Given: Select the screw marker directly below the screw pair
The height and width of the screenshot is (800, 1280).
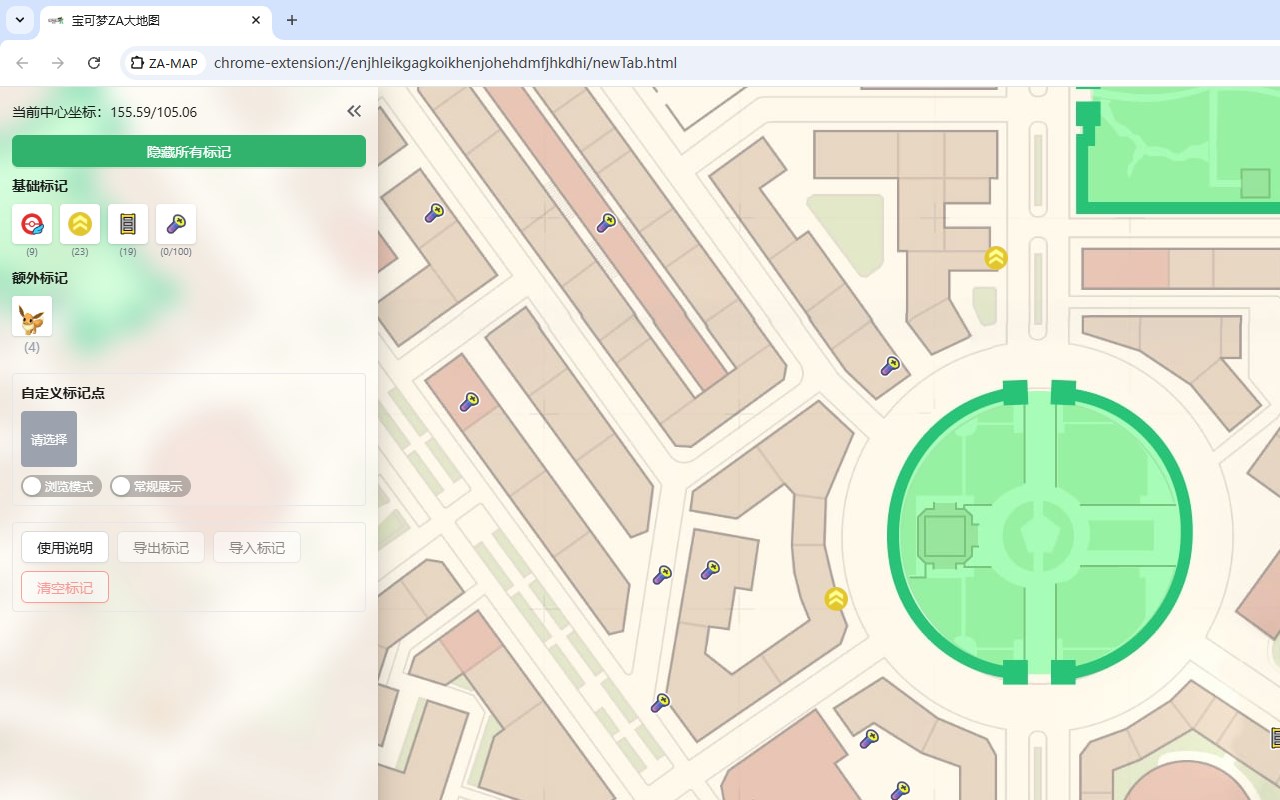Looking at the screenshot, I should point(660,703).
